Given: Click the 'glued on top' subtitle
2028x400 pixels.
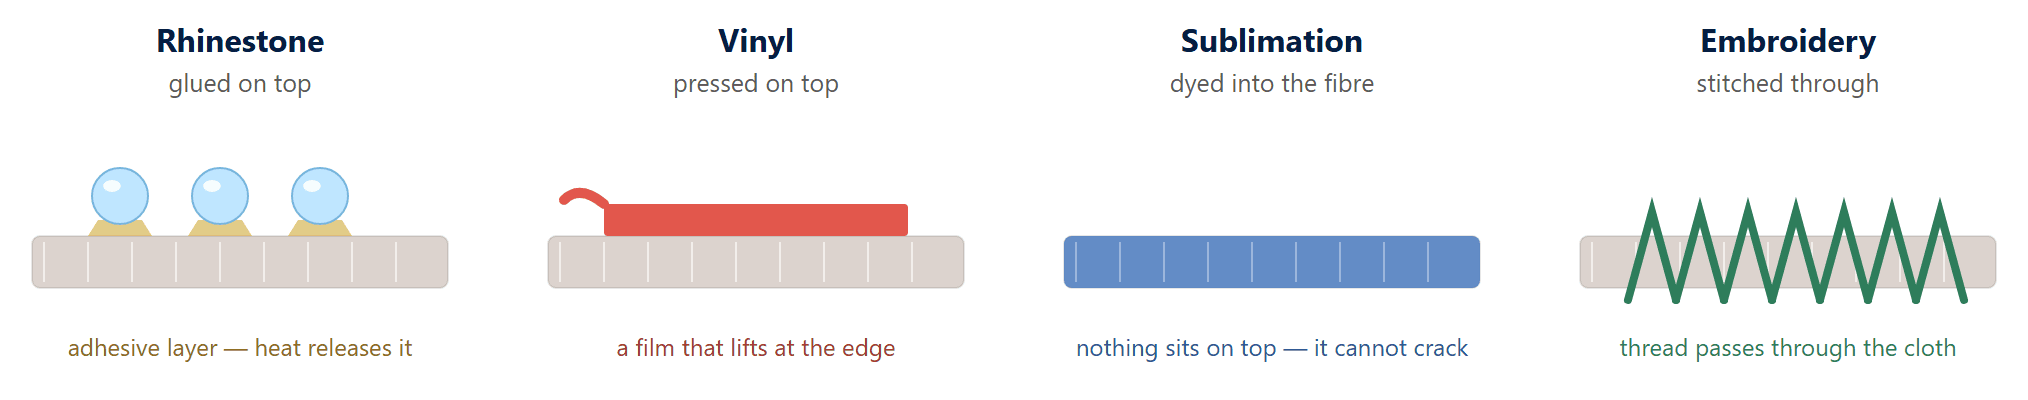Looking at the screenshot, I should [240, 84].
